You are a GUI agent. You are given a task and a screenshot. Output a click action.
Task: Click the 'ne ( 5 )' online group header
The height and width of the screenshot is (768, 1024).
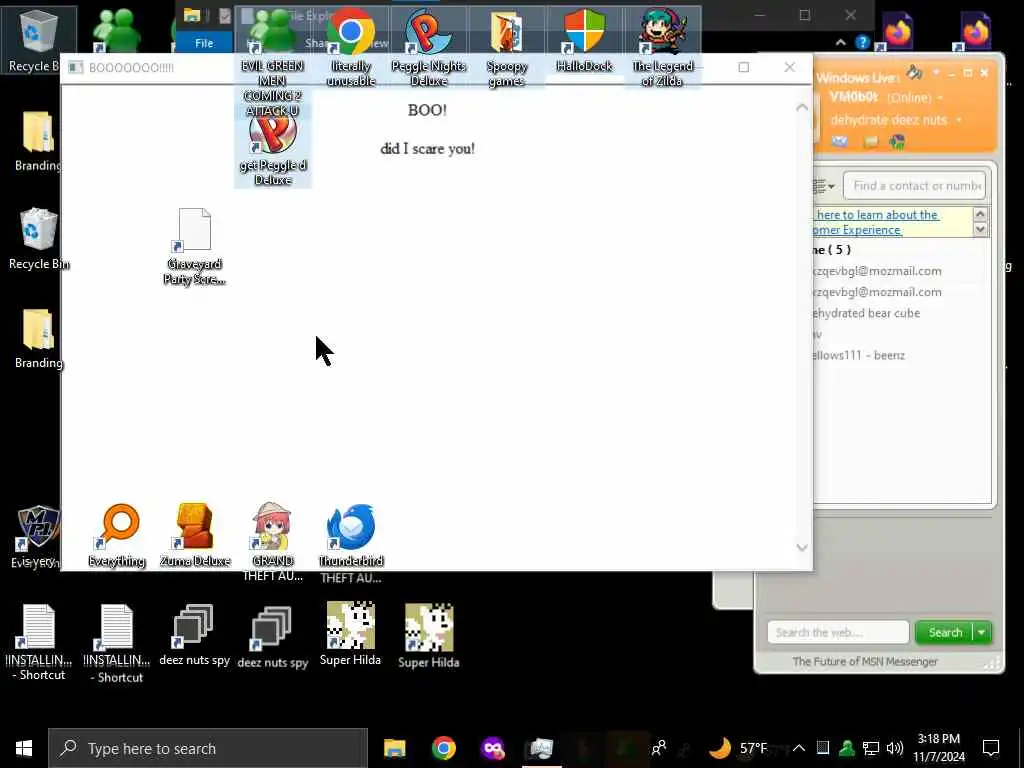pyautogui.click(x=832, y=250)
